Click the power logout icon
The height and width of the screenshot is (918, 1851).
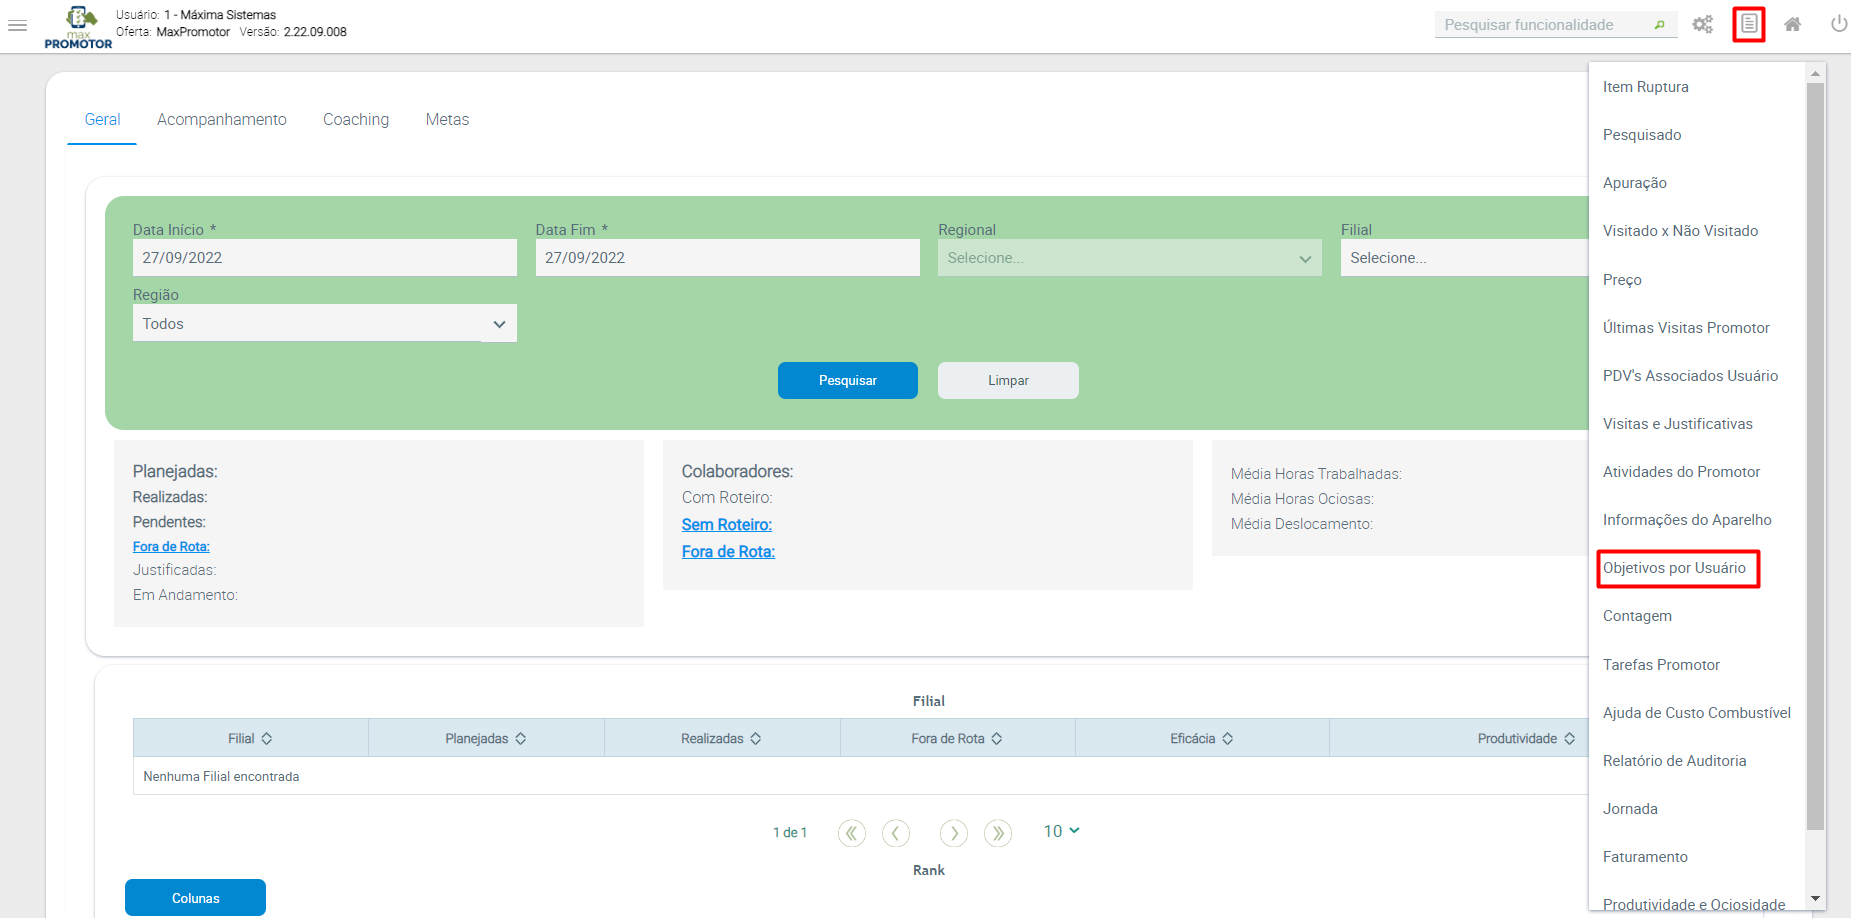1838,24
